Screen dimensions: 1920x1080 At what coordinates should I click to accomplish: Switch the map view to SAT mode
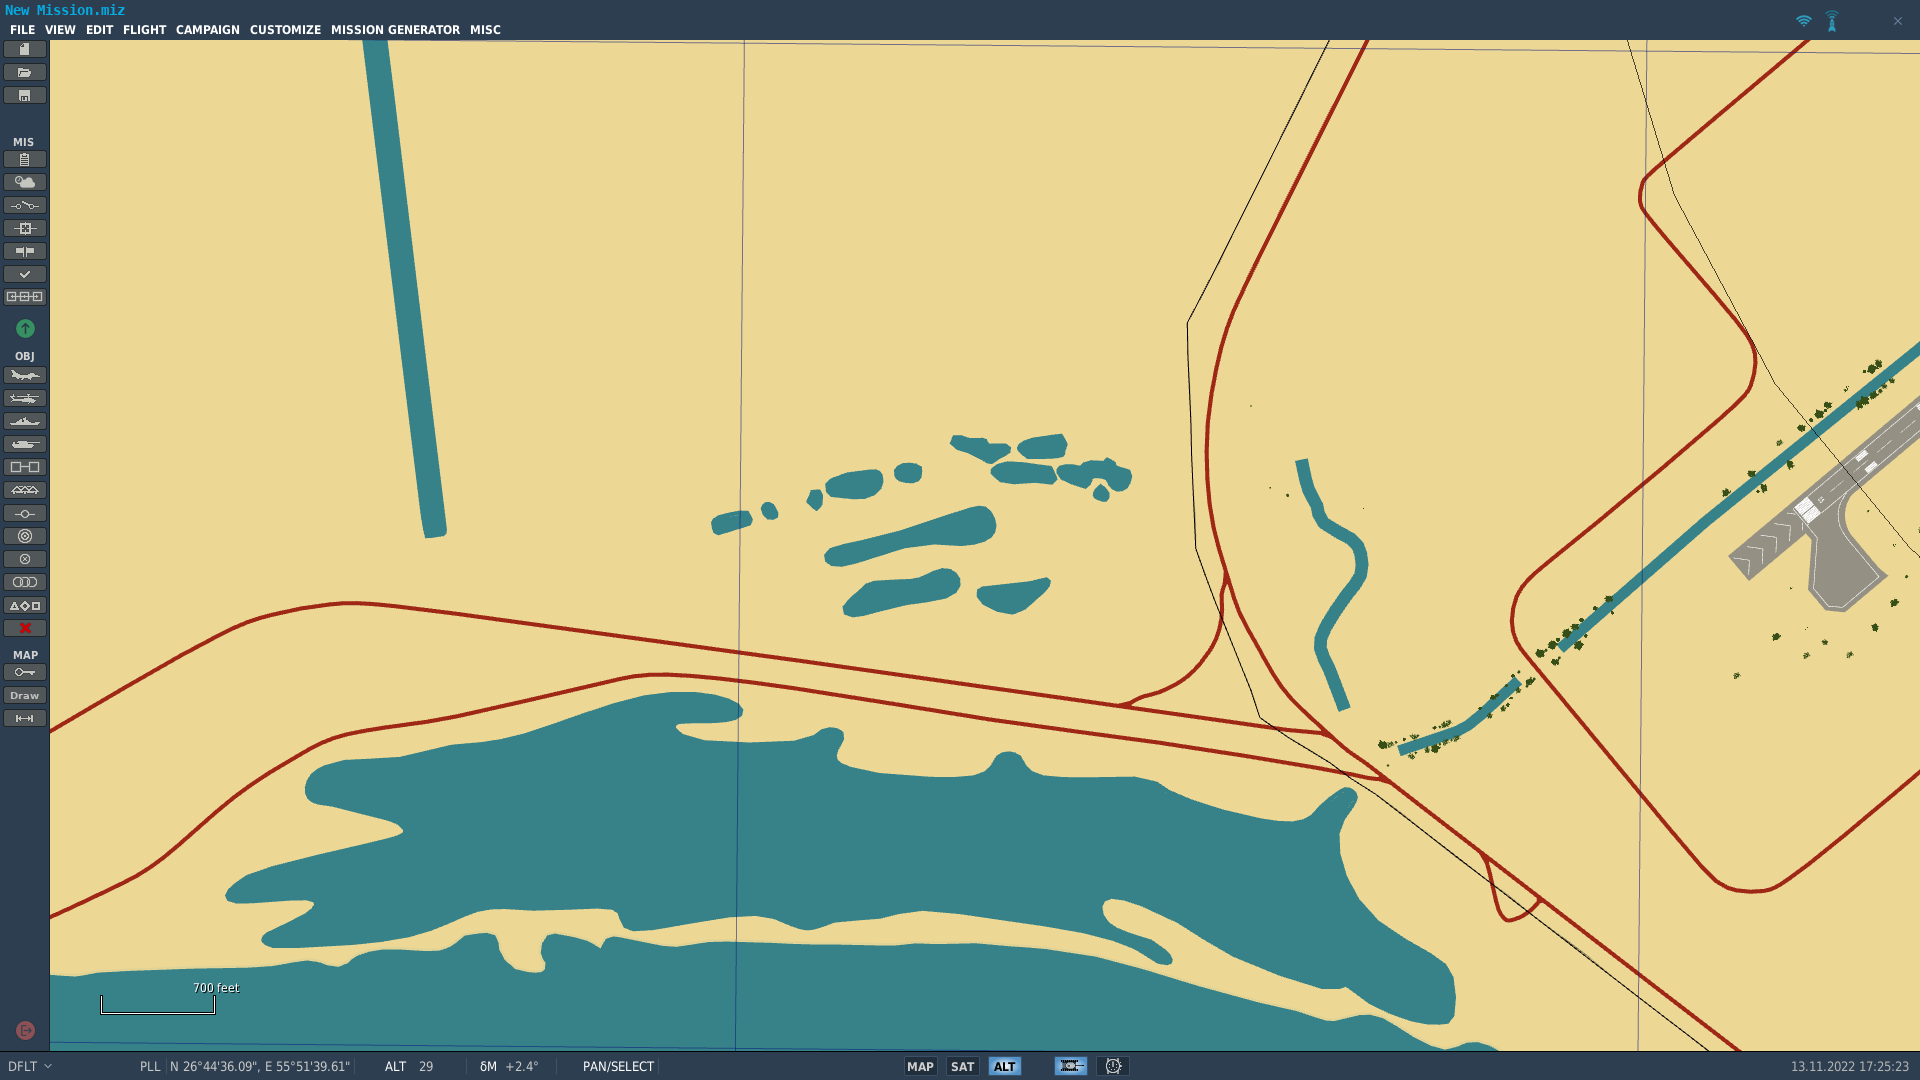[x=962, y=1066]
